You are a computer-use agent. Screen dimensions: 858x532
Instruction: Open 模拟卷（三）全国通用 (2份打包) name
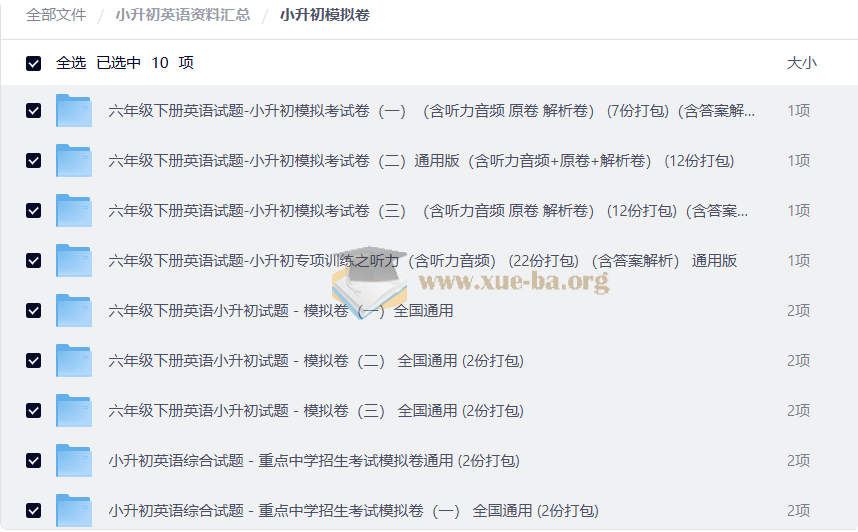316,410
